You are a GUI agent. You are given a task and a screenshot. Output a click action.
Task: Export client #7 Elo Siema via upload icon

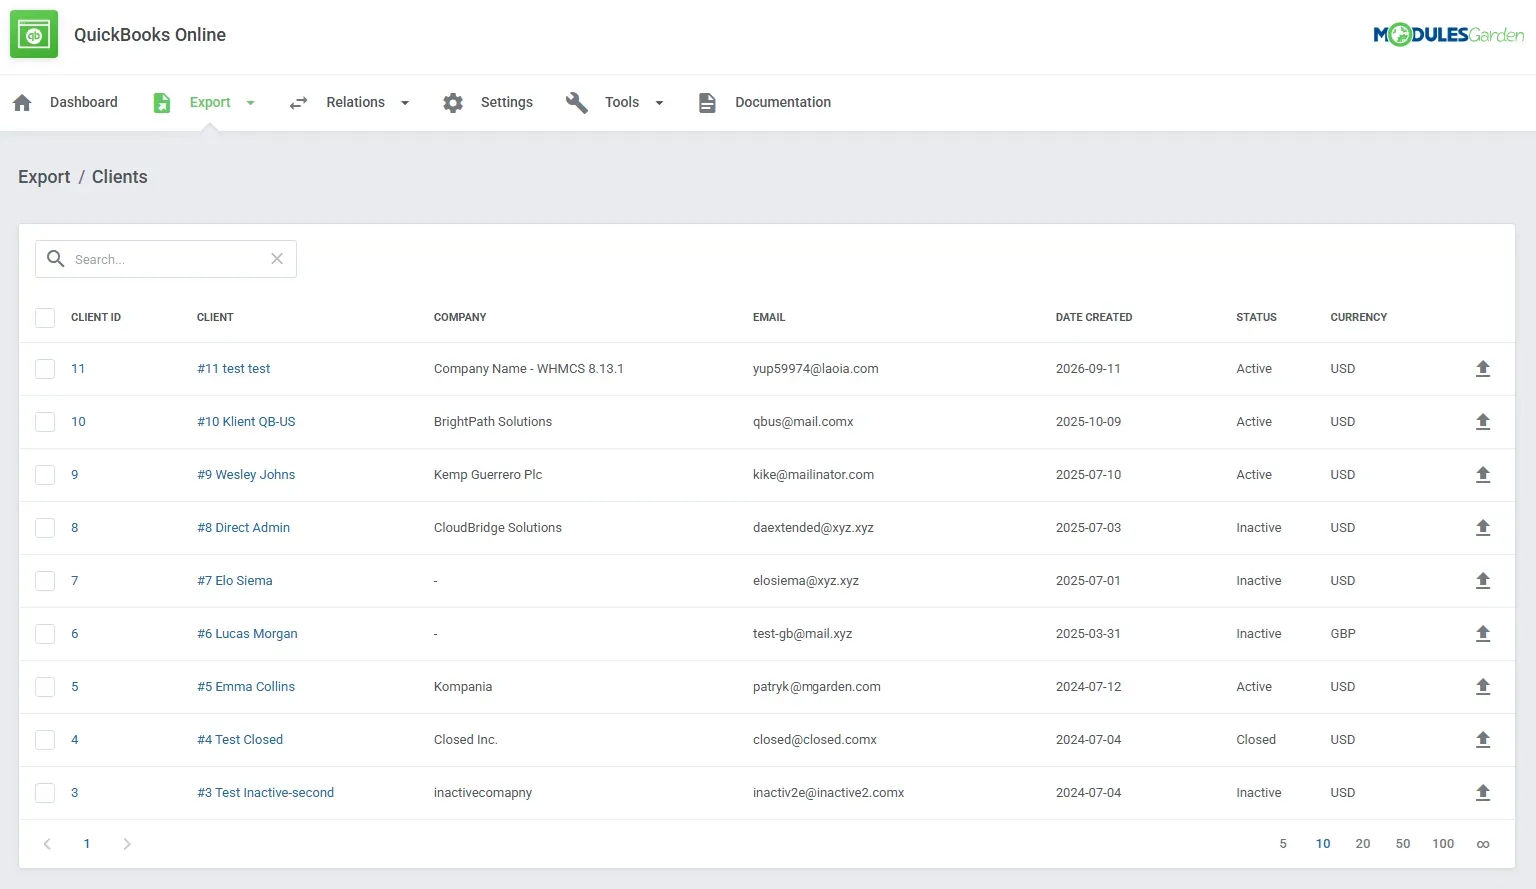1483,581
